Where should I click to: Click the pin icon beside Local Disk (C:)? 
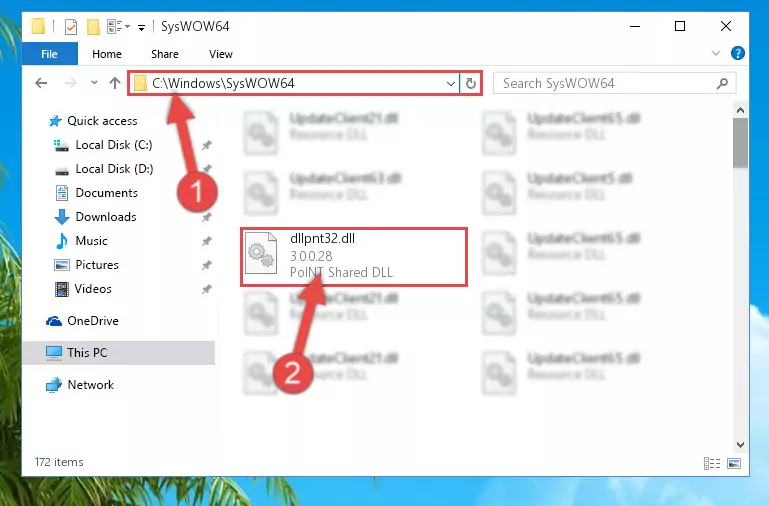tap(206, 145)
